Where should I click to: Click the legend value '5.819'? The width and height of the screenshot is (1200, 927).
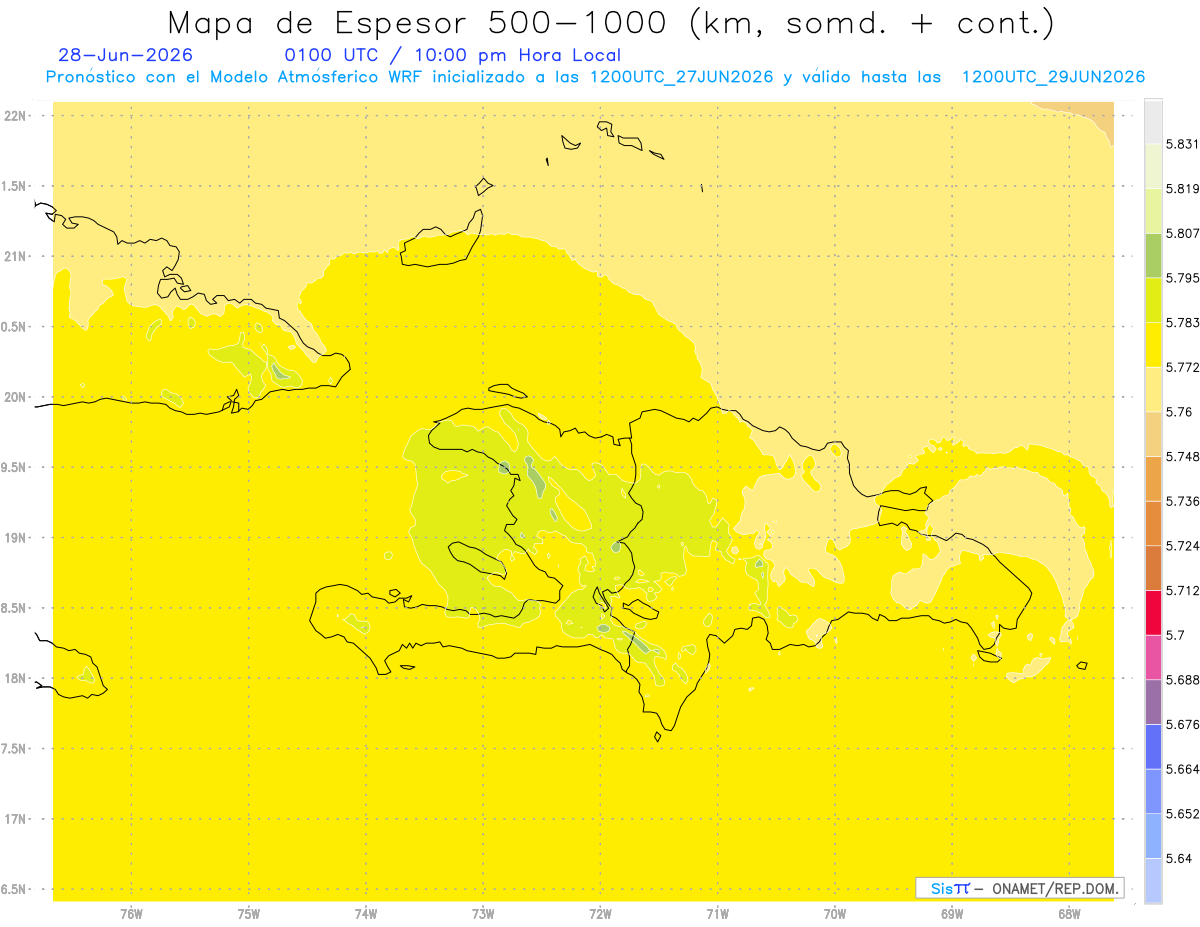point(1183,189)
